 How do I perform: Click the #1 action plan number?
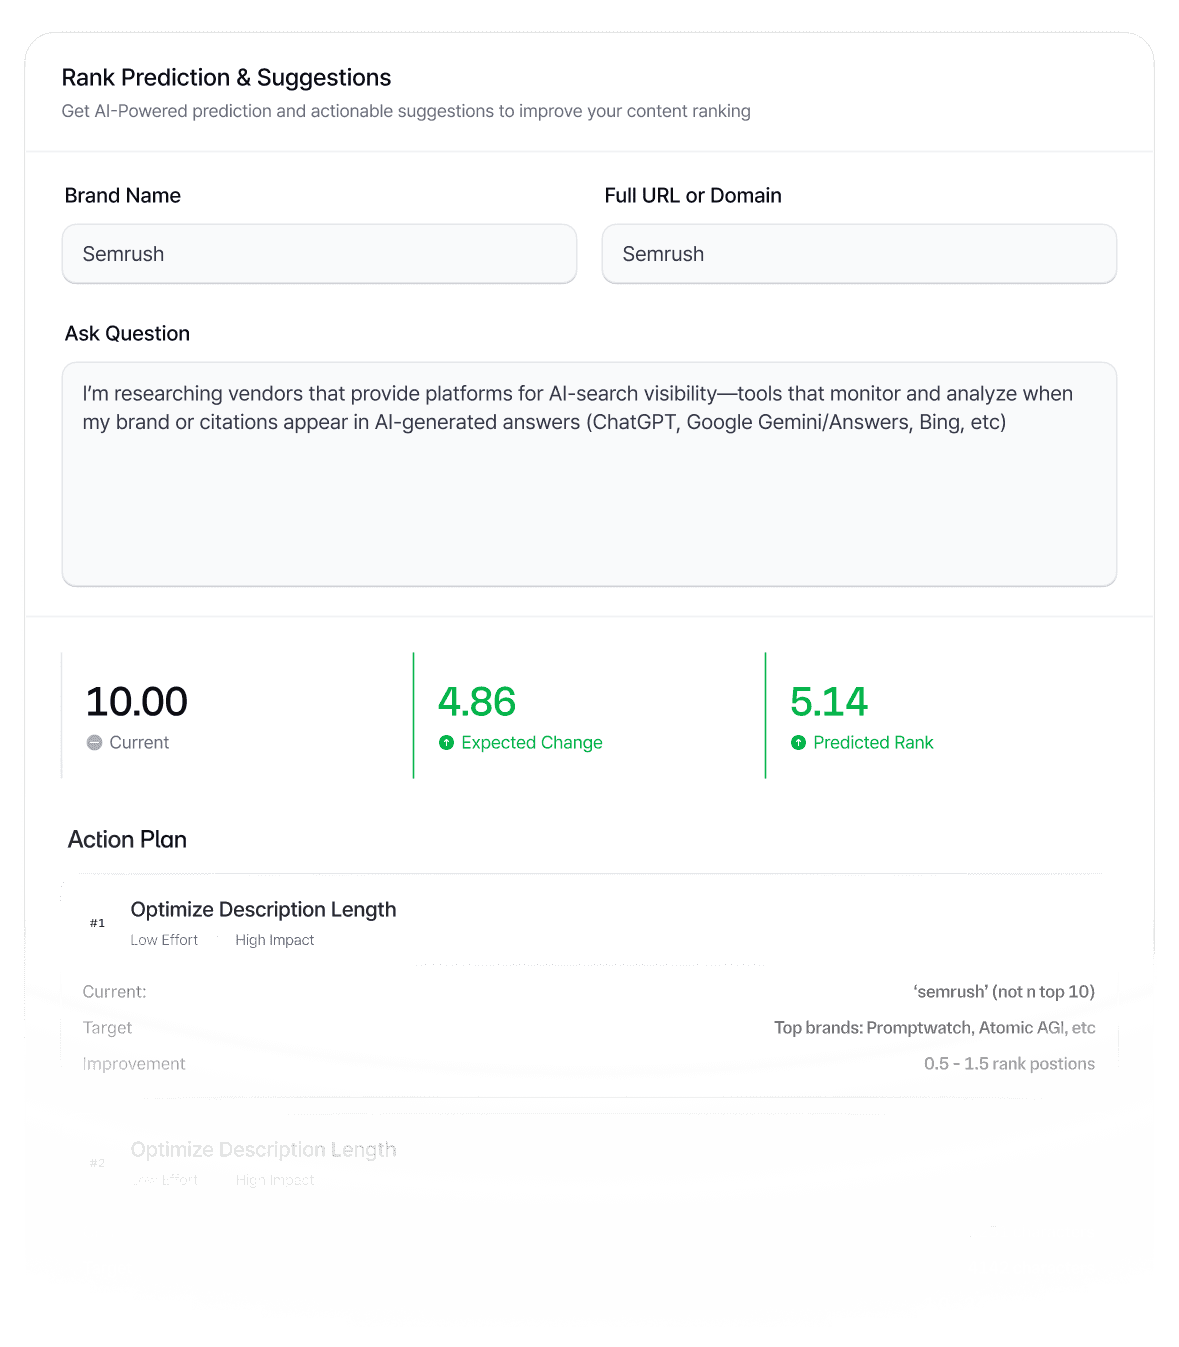click(x=97, y=923)
